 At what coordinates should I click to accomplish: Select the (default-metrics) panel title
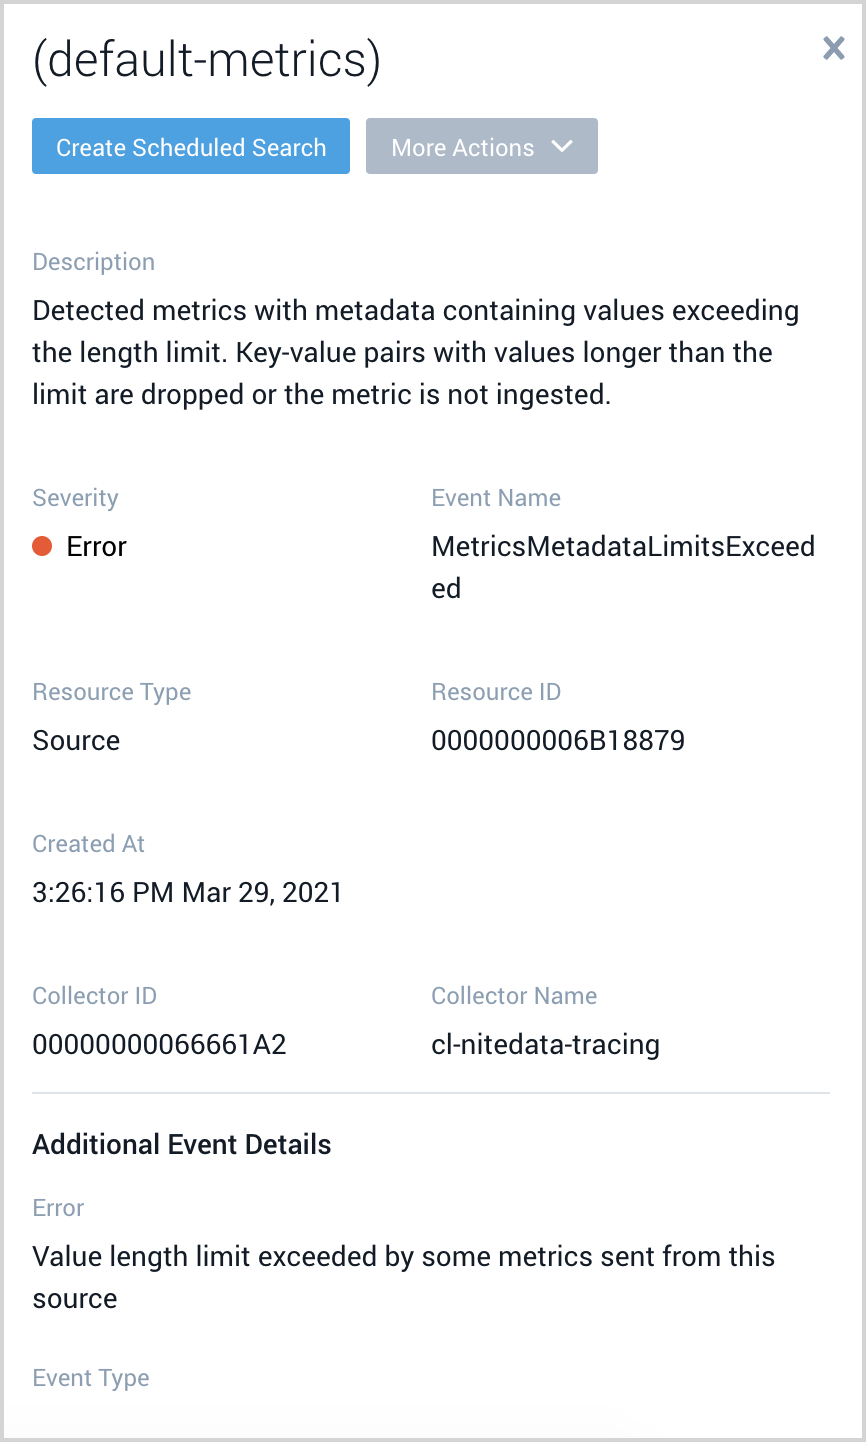207,59
